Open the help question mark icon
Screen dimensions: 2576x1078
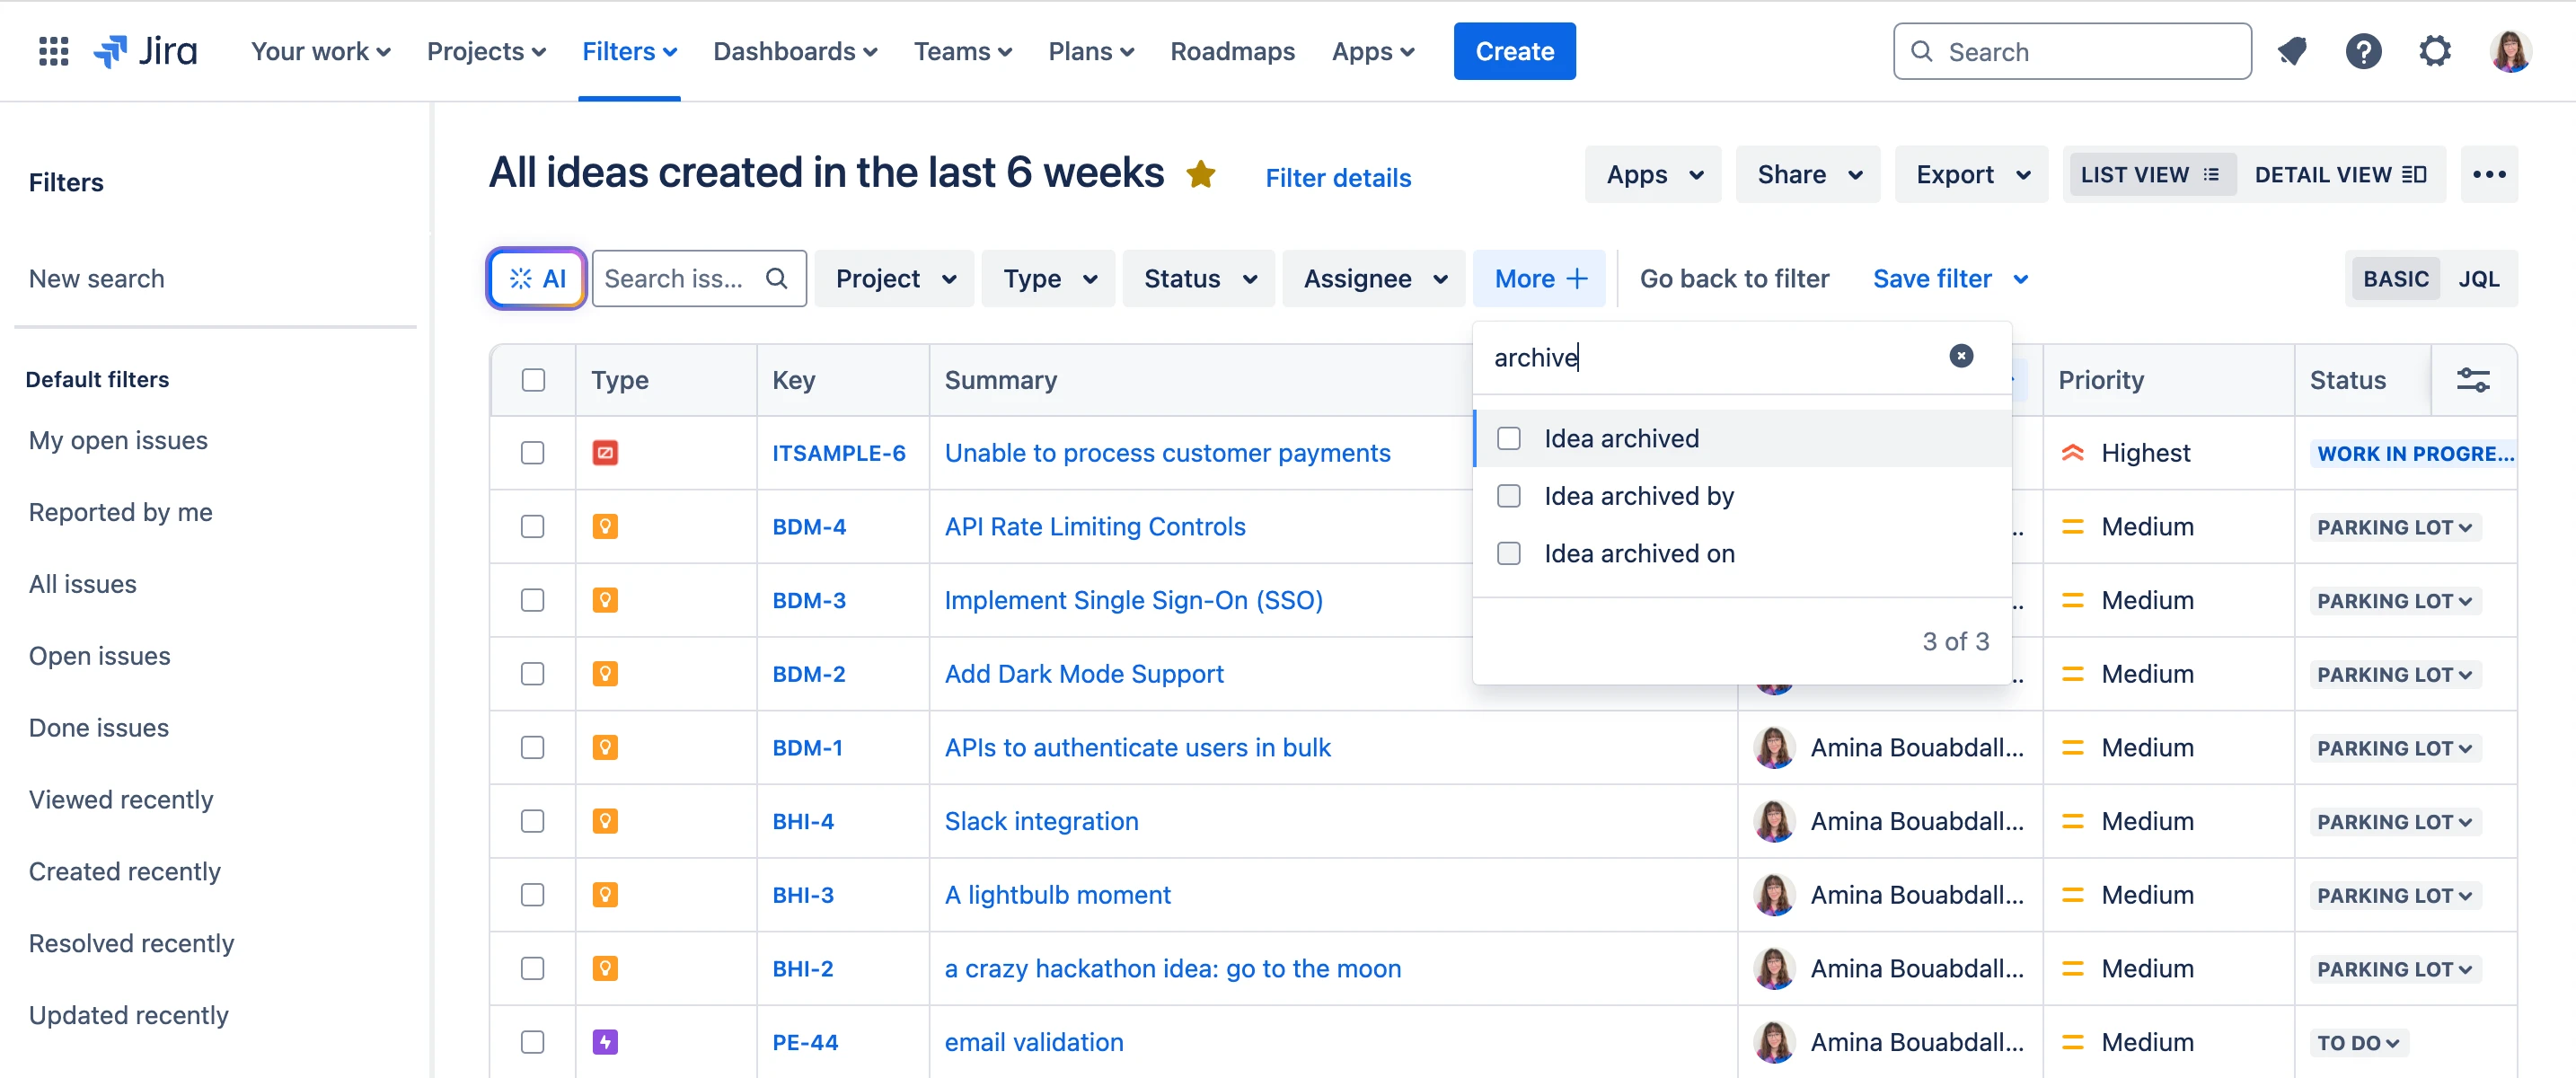tap(2363, 51)
